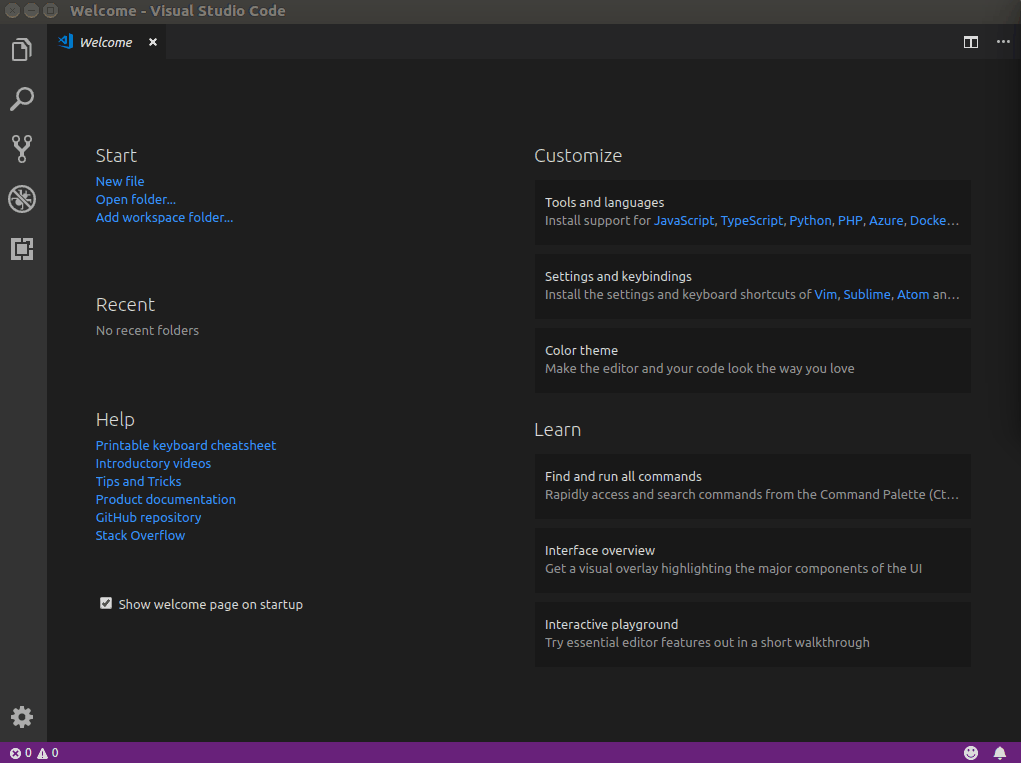Open the GitHub repository link
The image size is (1021, 763).
point(148,517)
